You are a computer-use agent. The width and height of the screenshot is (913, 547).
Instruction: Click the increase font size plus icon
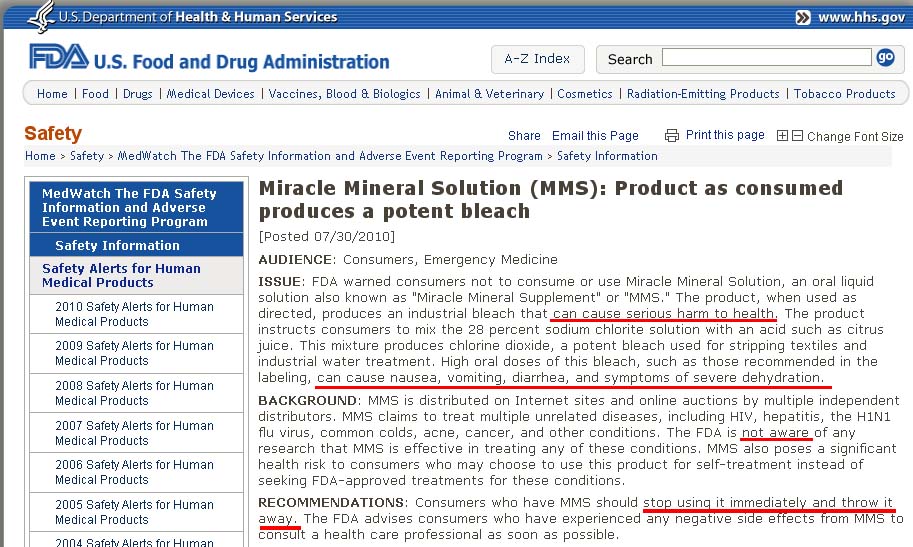(x=783, y=136)
